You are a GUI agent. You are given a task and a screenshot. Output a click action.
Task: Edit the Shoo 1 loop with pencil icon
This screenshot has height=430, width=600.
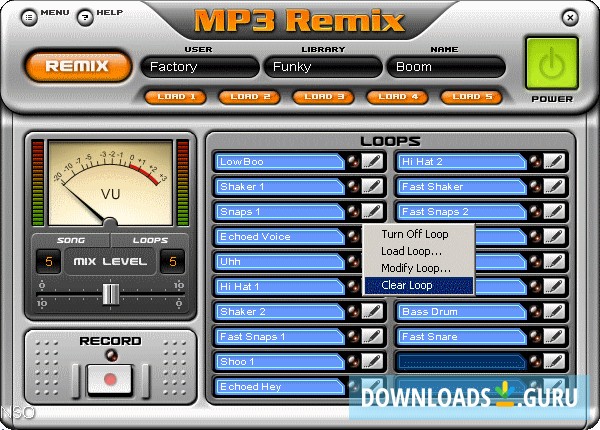[372, 362]
